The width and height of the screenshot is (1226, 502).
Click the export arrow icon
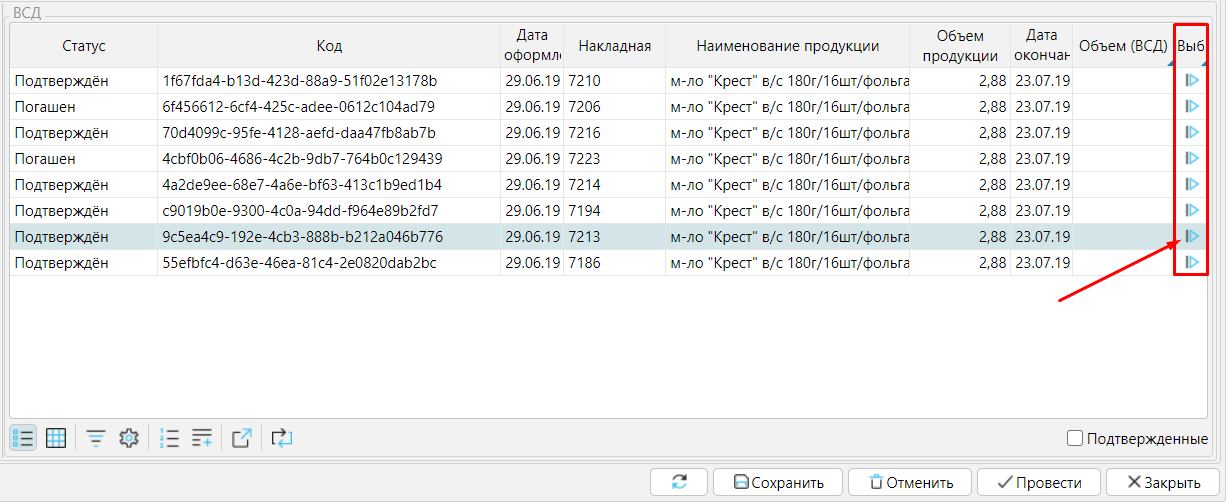click(241, 438)
